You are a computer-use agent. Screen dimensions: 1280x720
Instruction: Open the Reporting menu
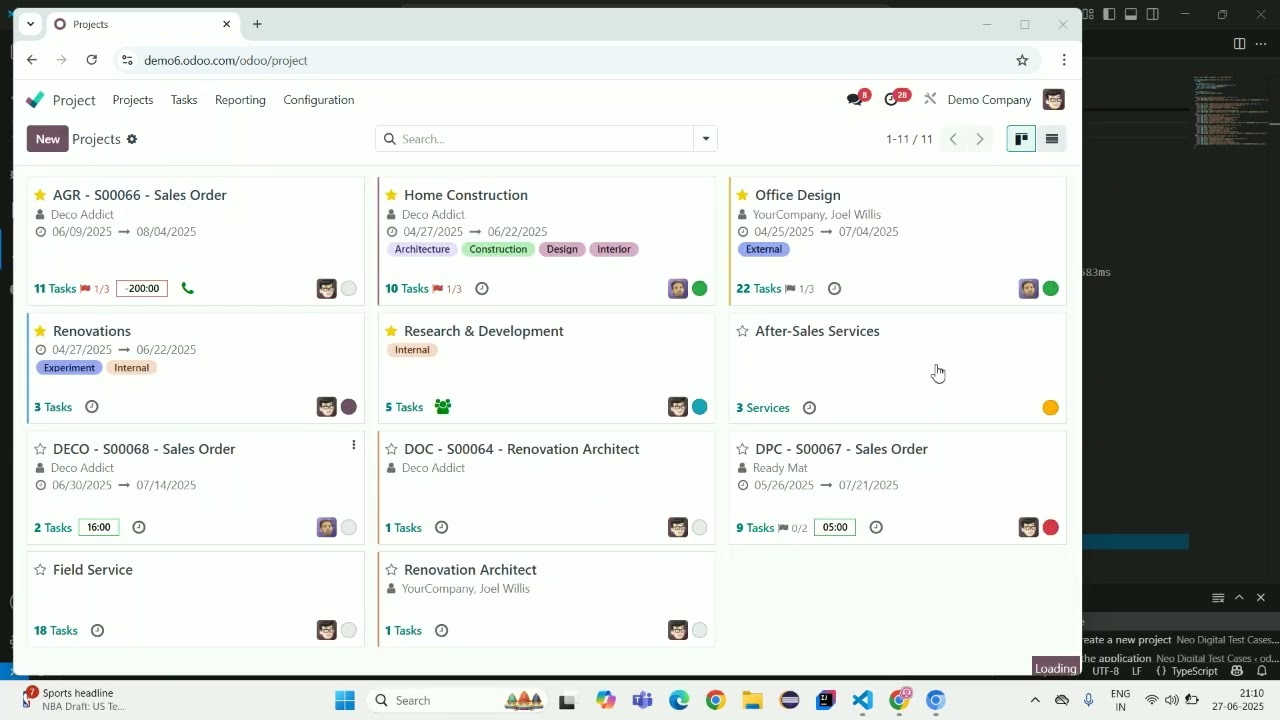240,100
